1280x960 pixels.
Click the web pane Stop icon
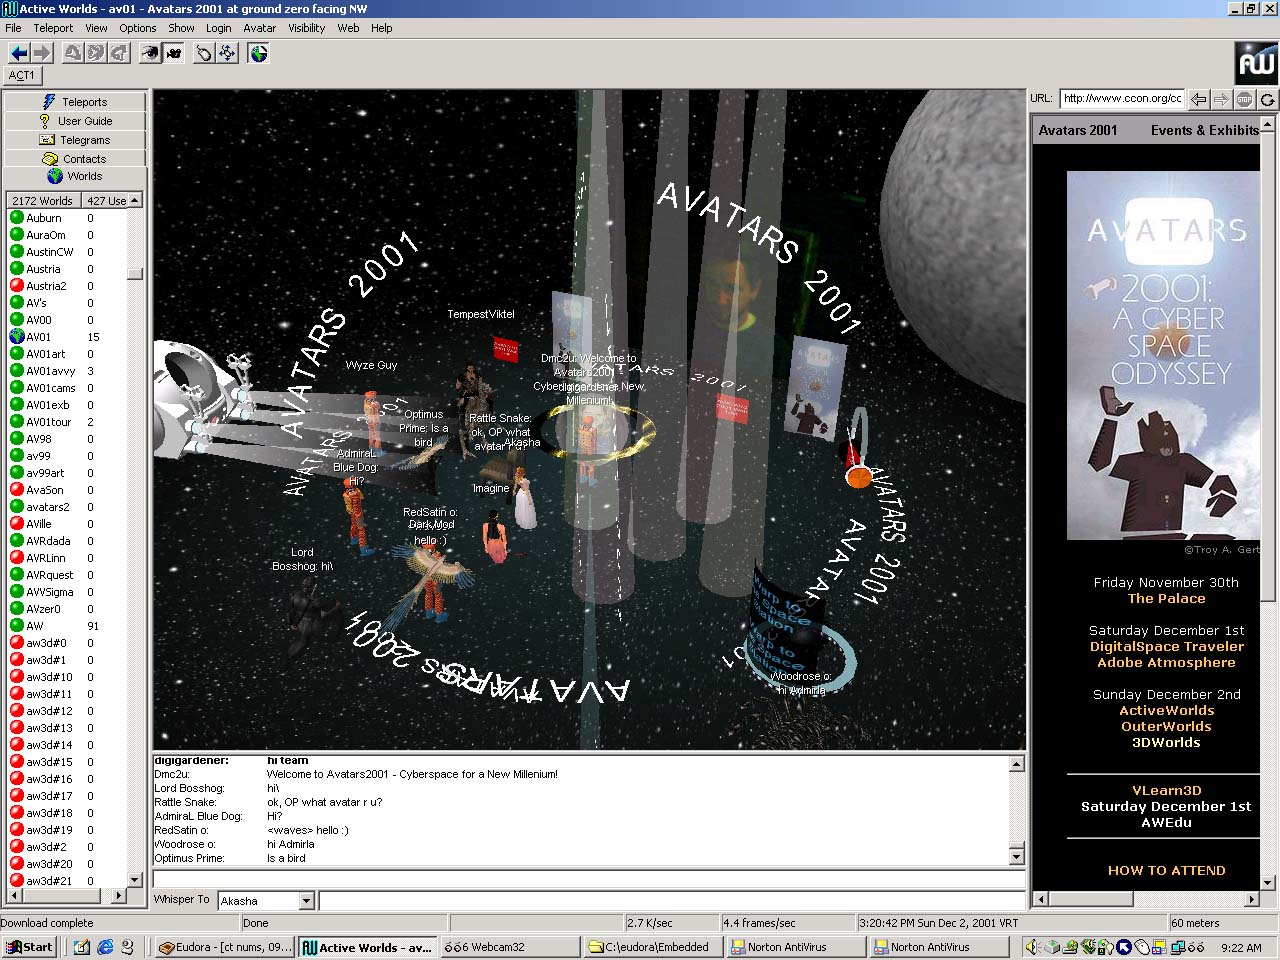point(1244,99)
